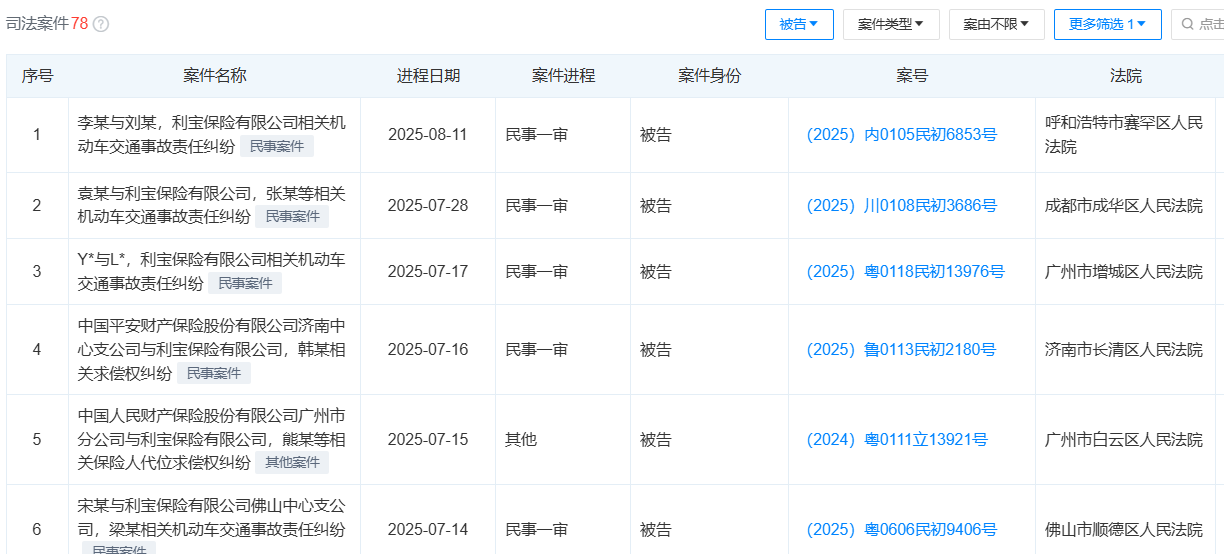Image resolution: width=1224 pixels, height=554 pixels.
Task: Open case number (2025) 粤0606民初9406号
Action: point(901,529)
